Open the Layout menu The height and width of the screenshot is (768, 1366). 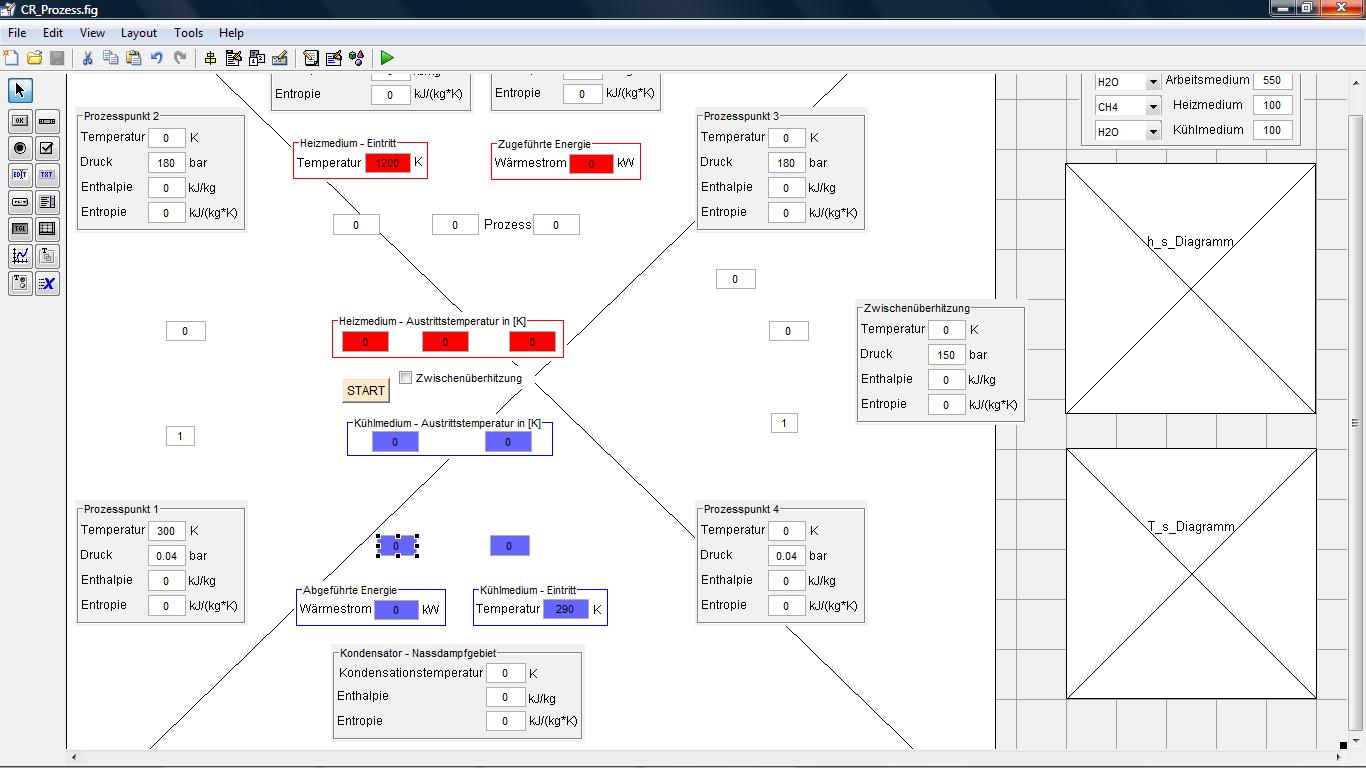(x=139, y=33)
